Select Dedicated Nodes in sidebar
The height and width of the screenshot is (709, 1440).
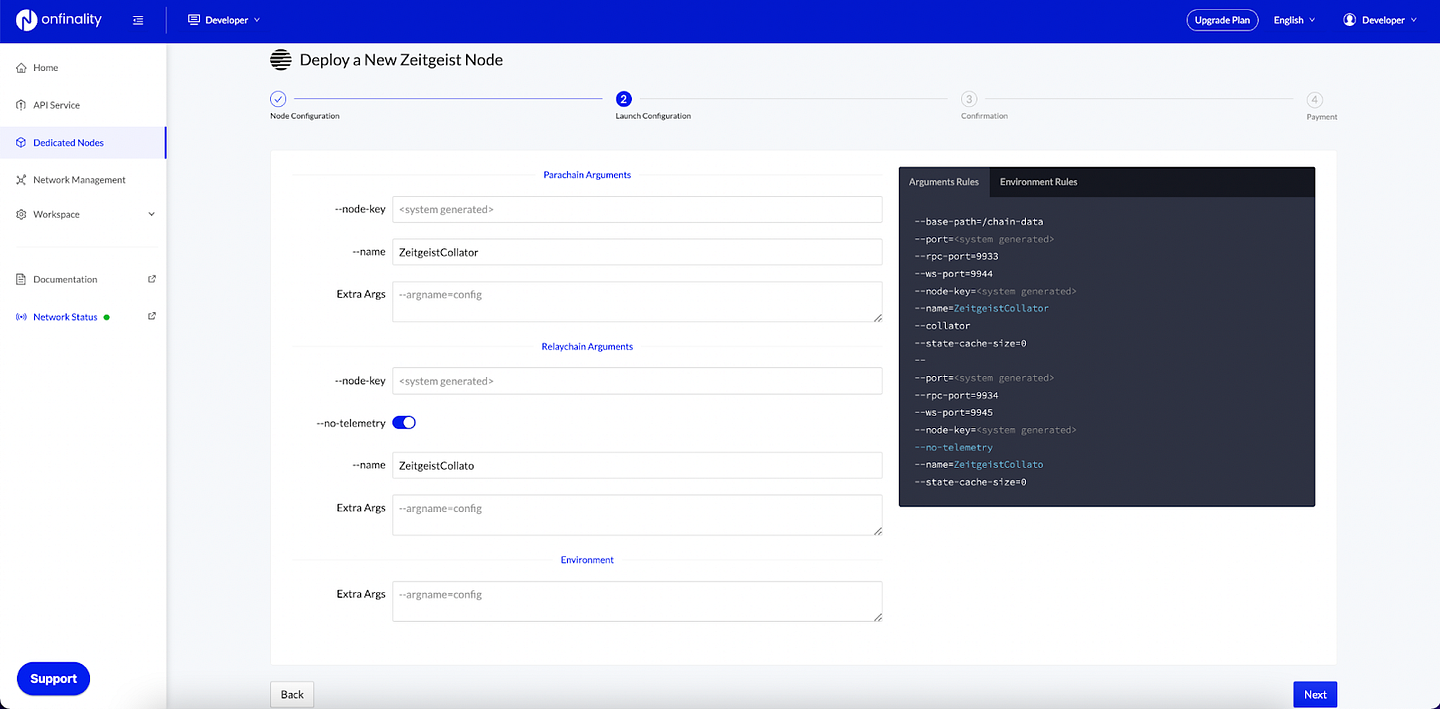[83, 142]
